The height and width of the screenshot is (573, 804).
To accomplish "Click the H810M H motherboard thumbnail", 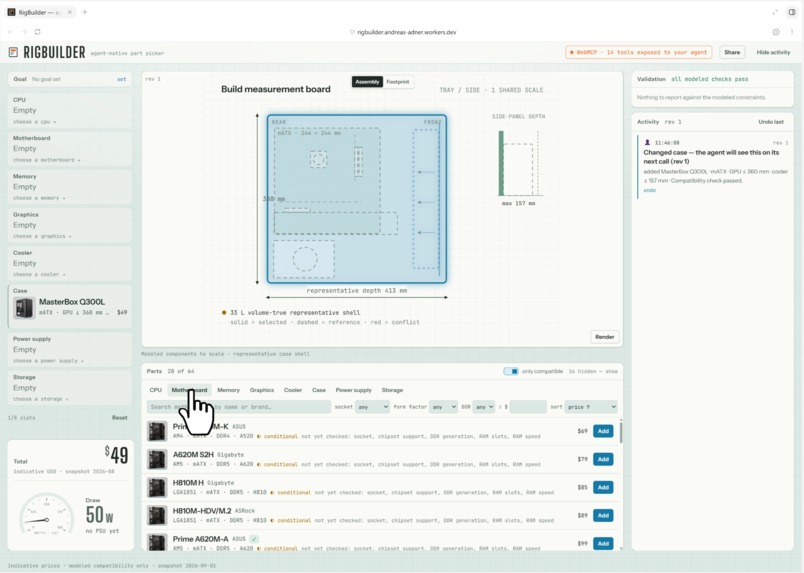I will click(157, 487).
